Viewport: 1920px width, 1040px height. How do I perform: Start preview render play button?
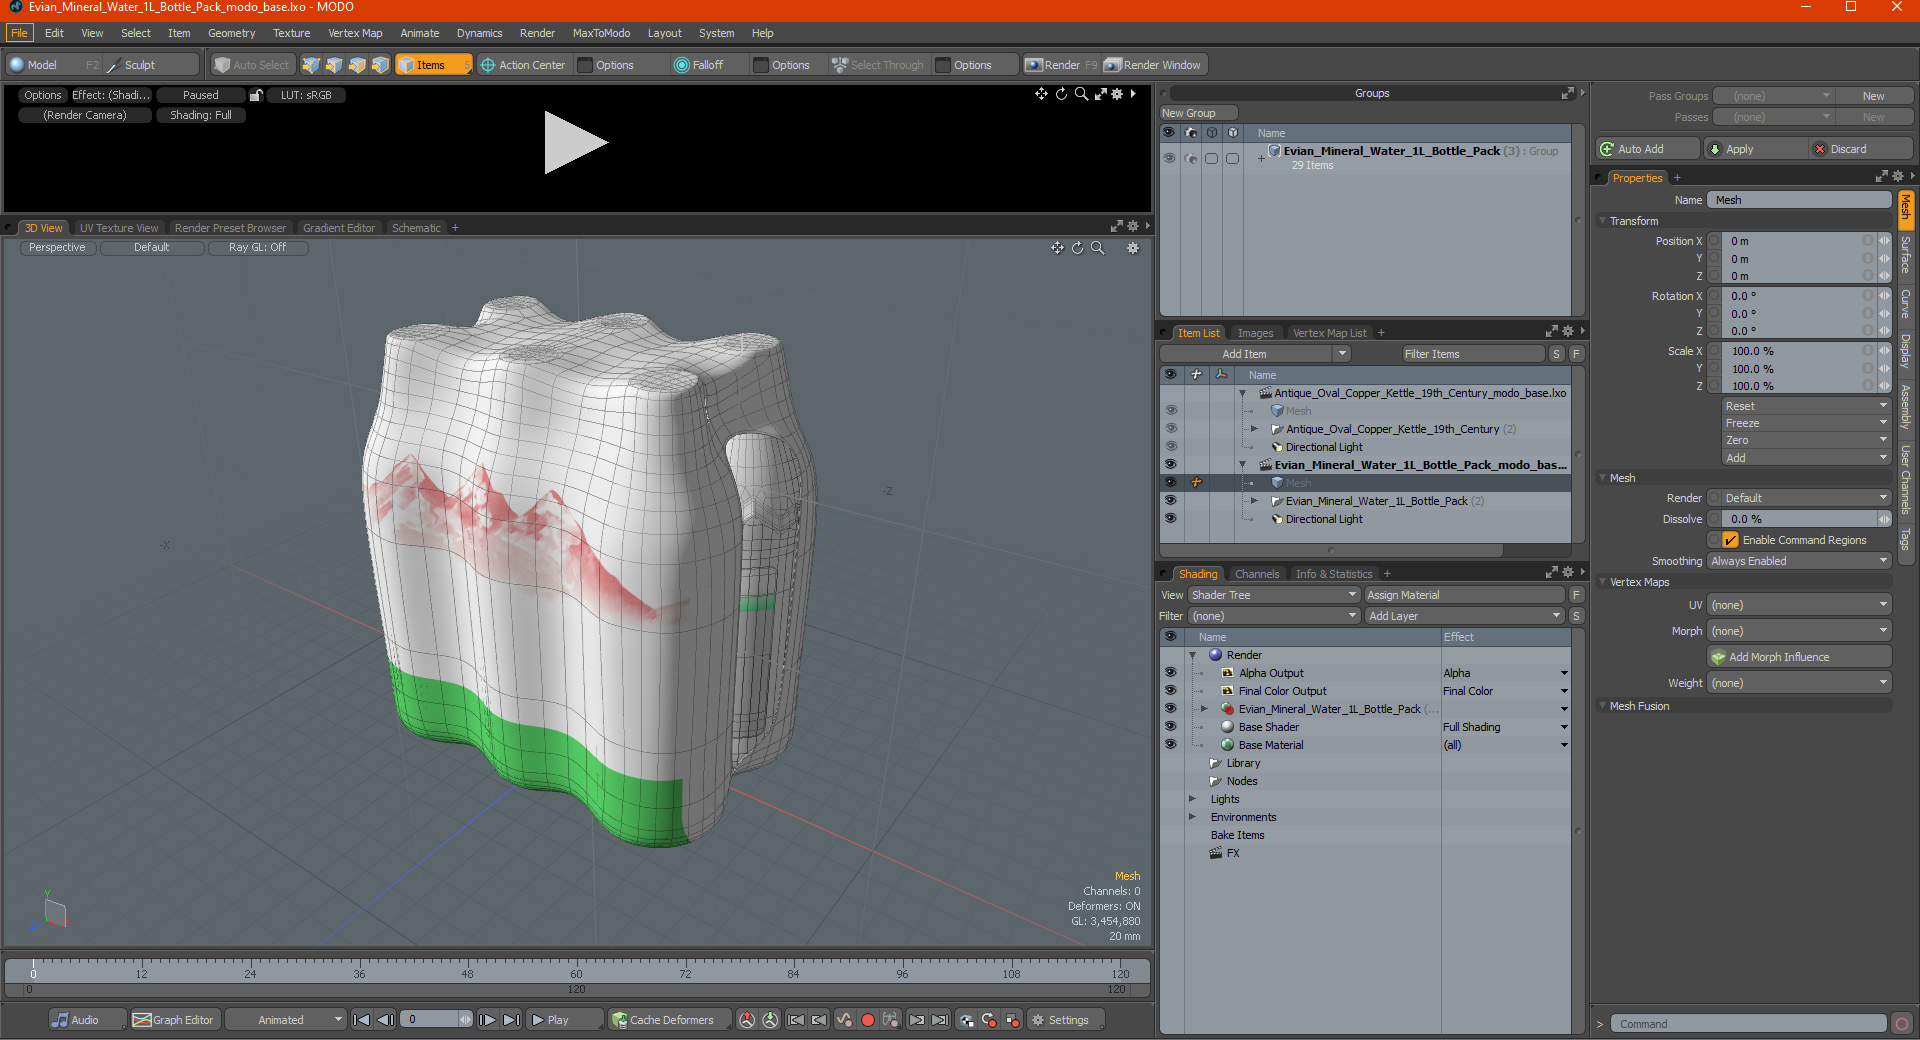click(575, 143)
